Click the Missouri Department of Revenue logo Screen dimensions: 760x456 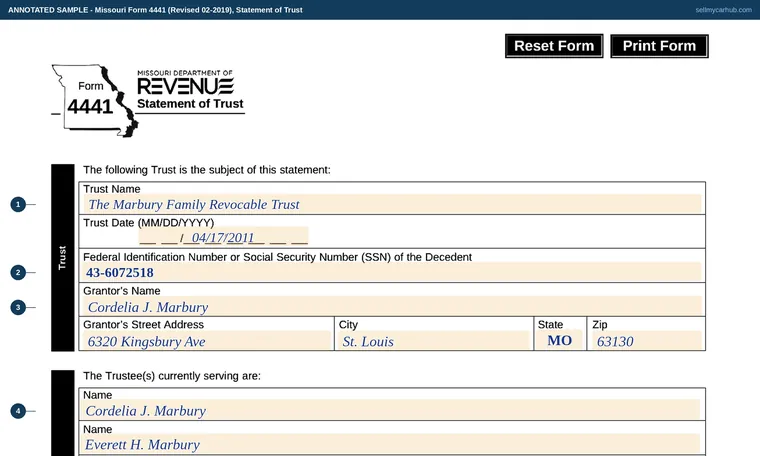click(185, 82)
